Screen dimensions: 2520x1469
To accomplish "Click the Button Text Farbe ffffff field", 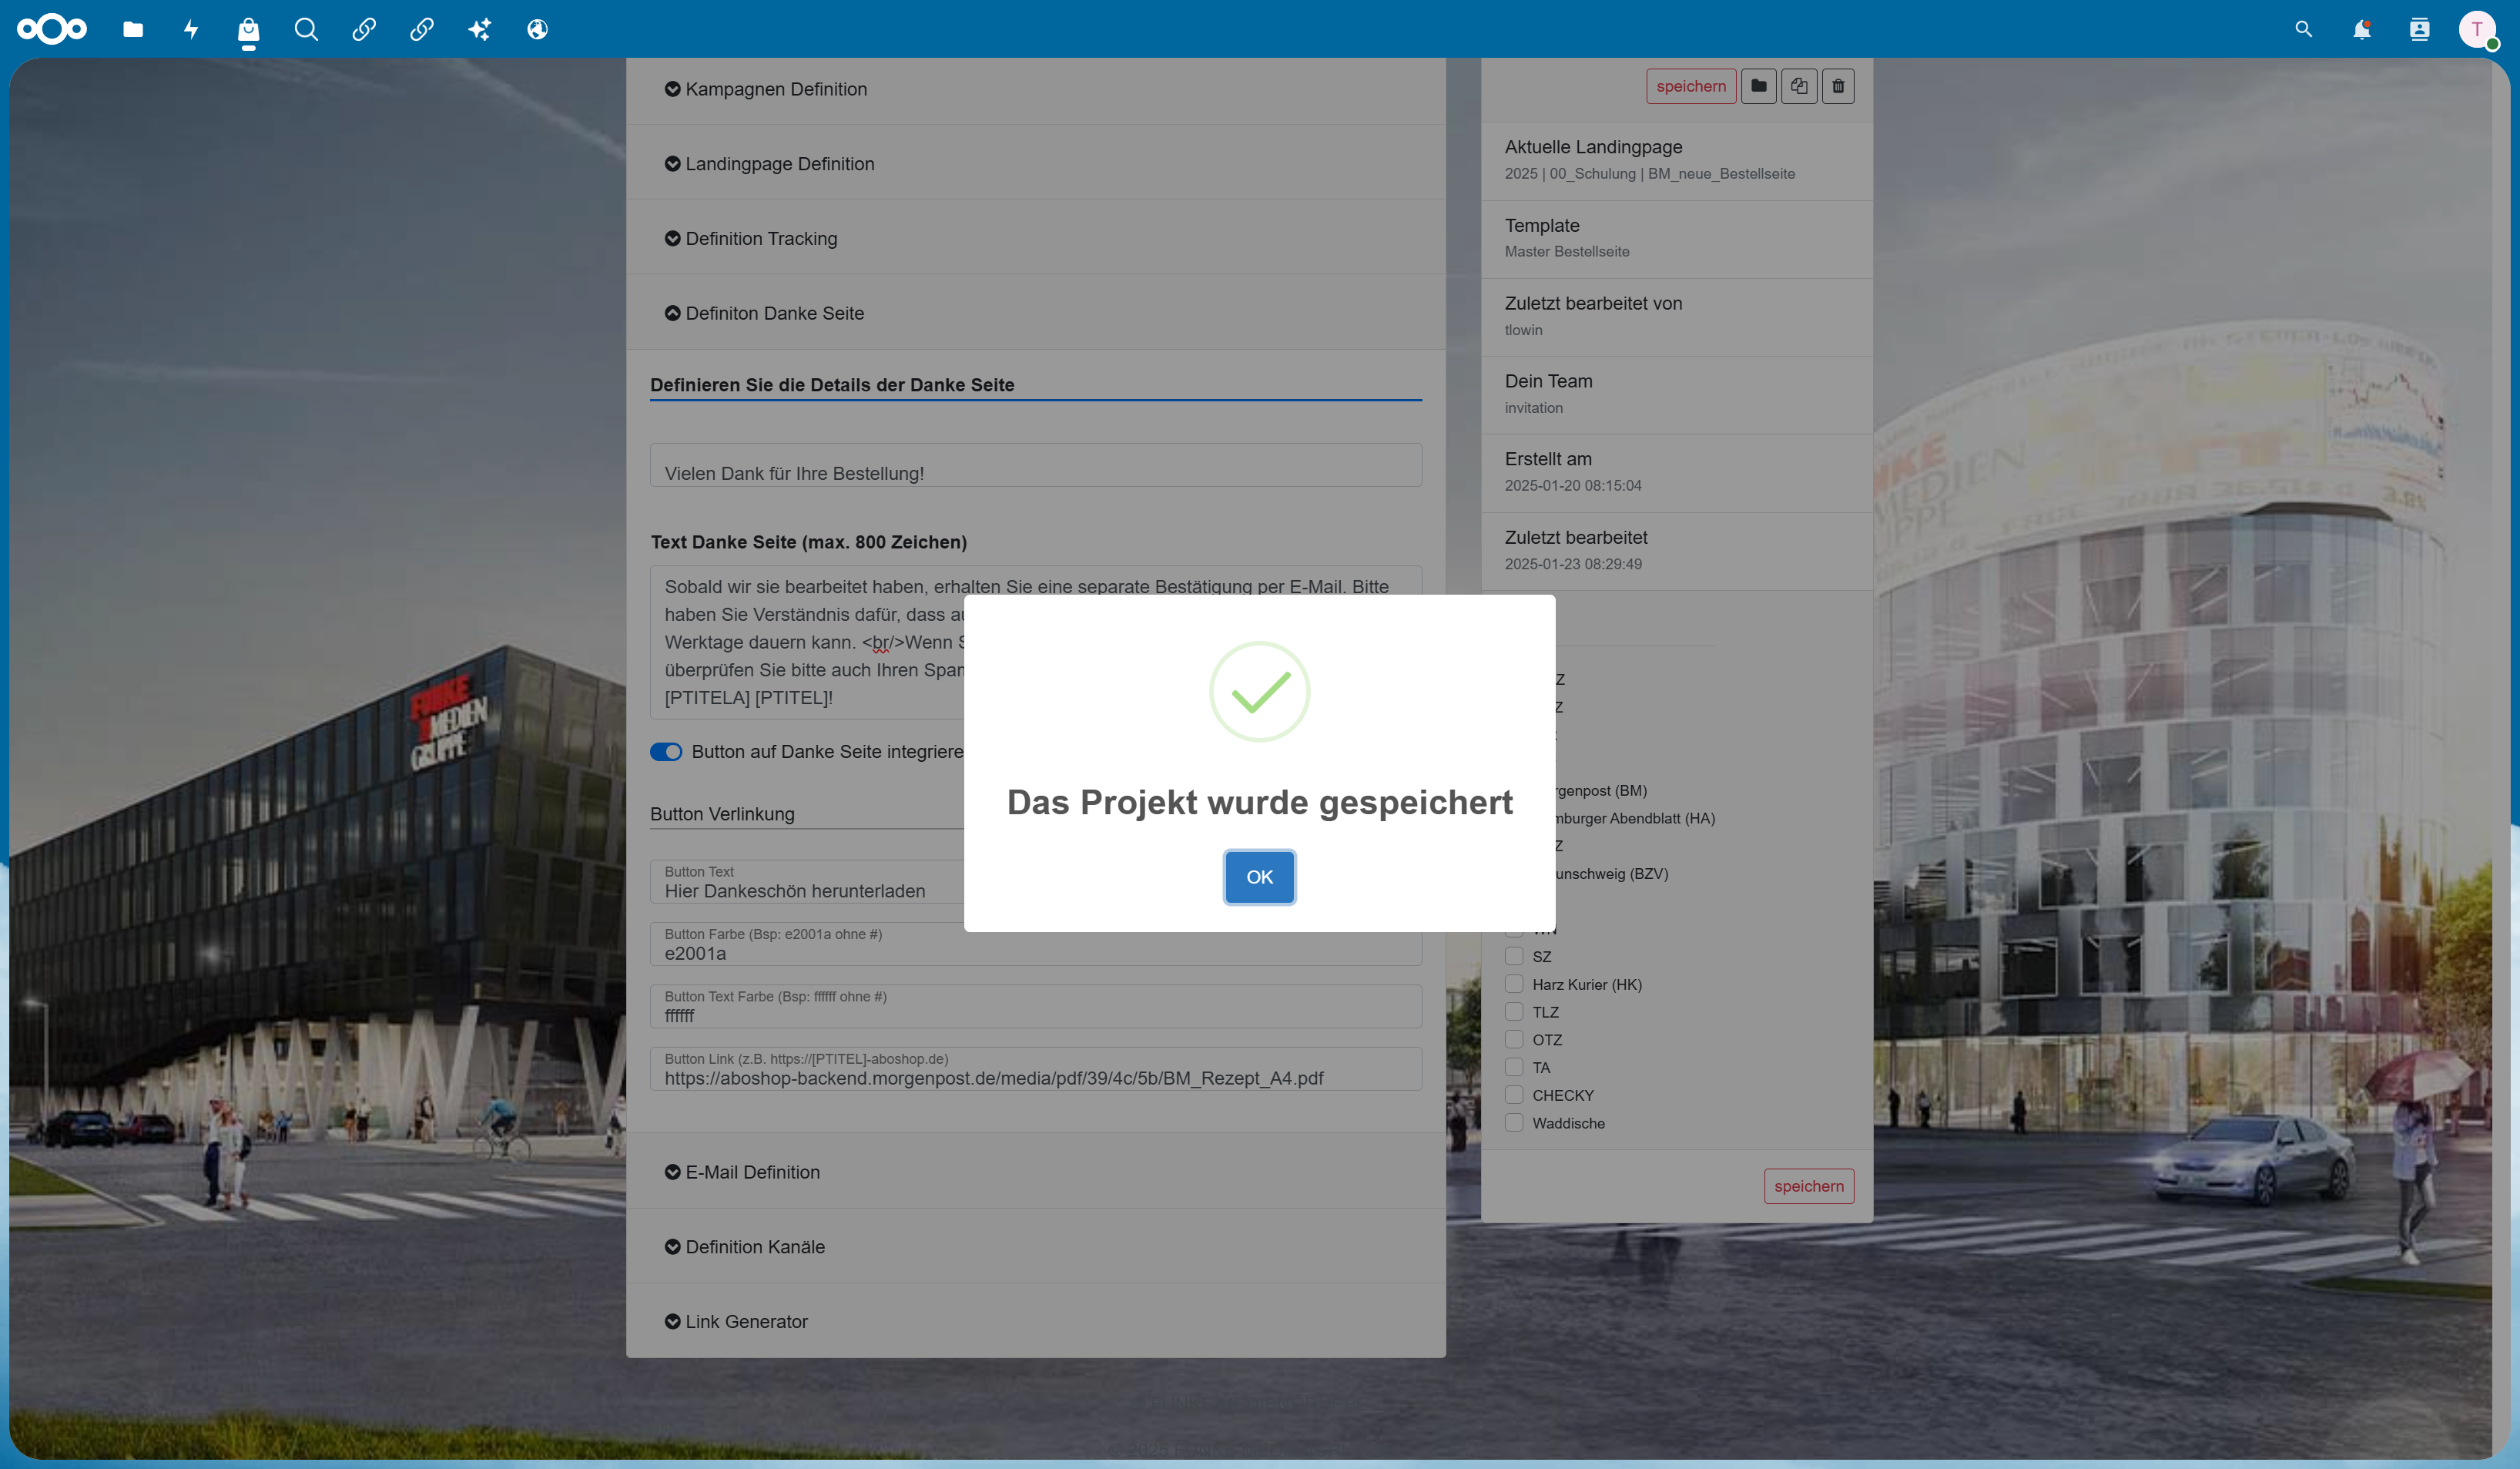I will pos(1035,1006).
